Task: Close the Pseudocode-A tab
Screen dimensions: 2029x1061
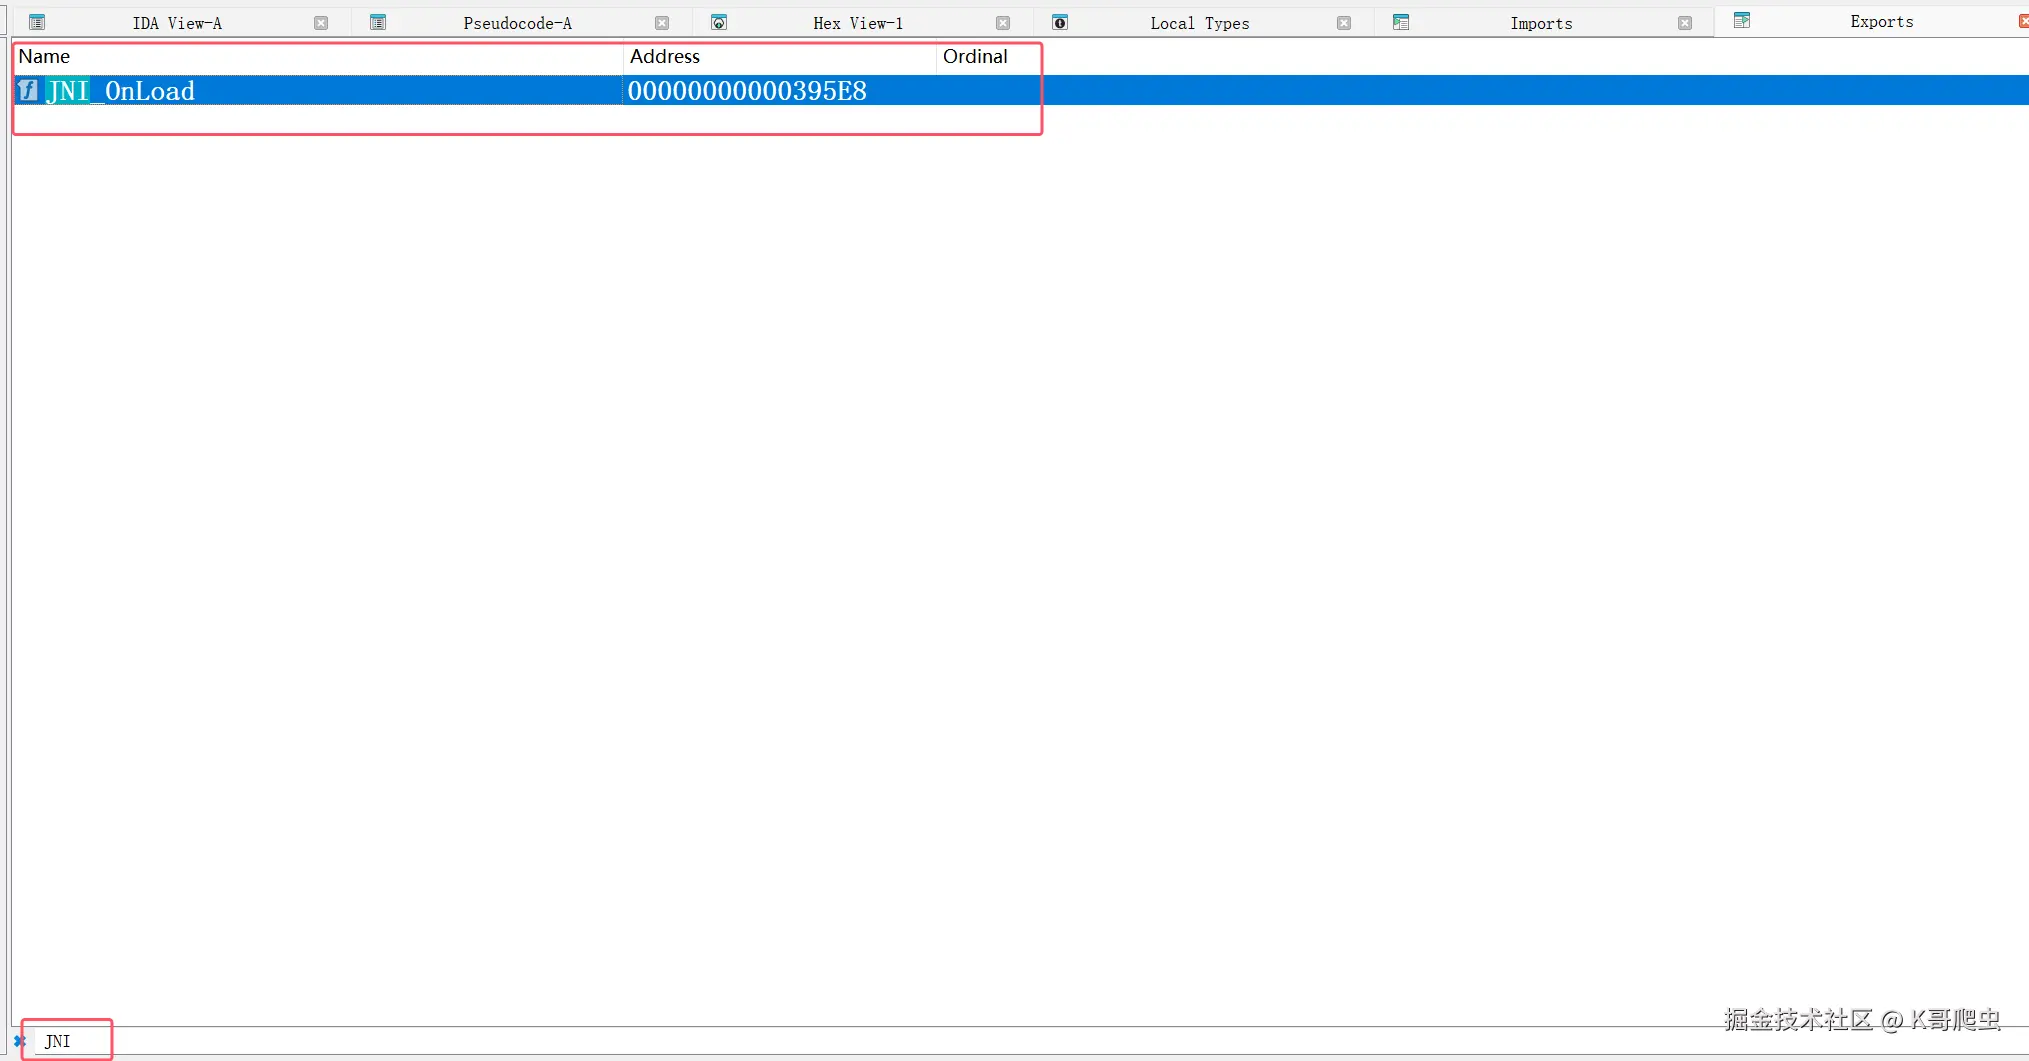Action: tap(662, 23)
